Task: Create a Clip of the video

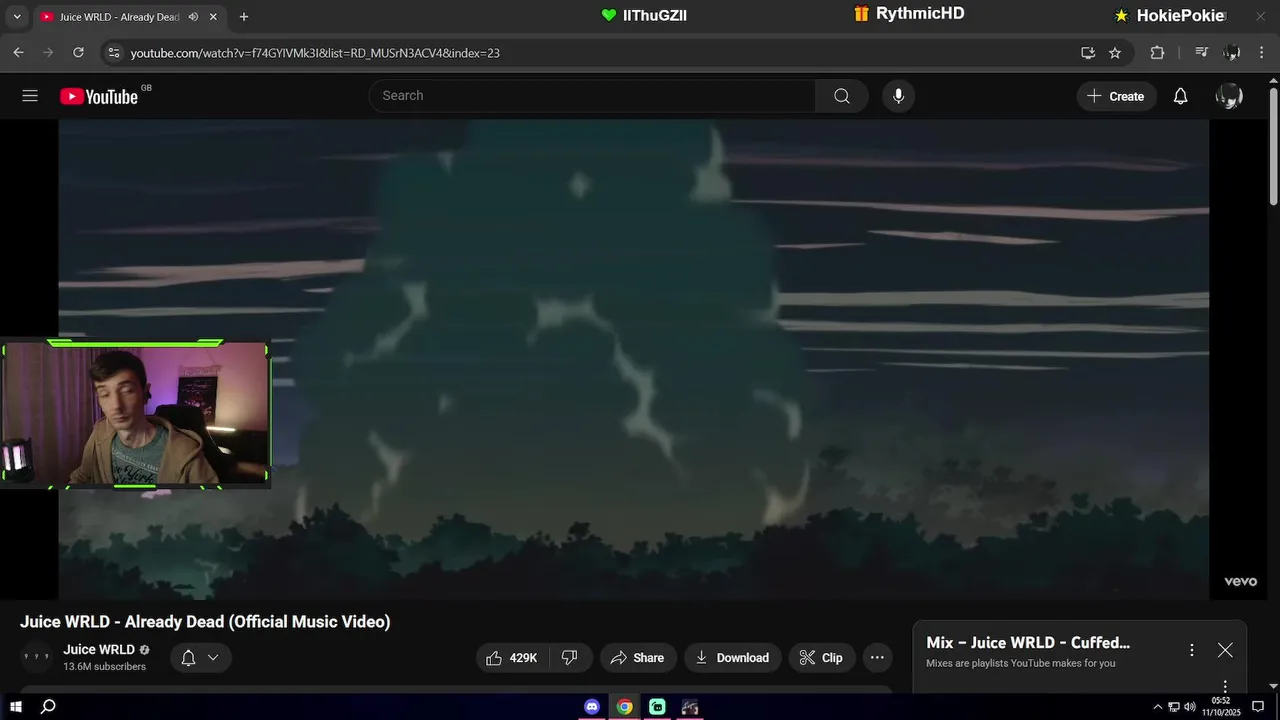Action: 821,657
